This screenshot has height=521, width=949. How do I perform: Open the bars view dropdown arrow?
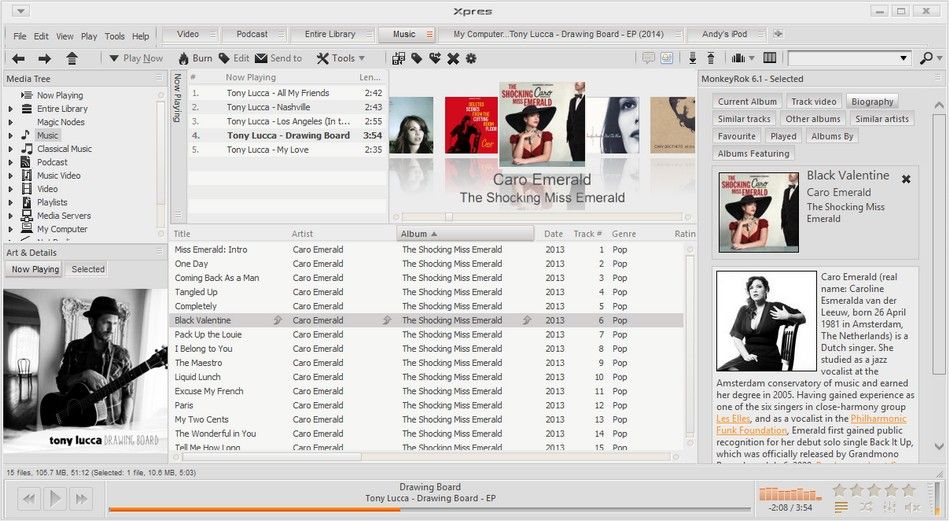coord(752,59)
